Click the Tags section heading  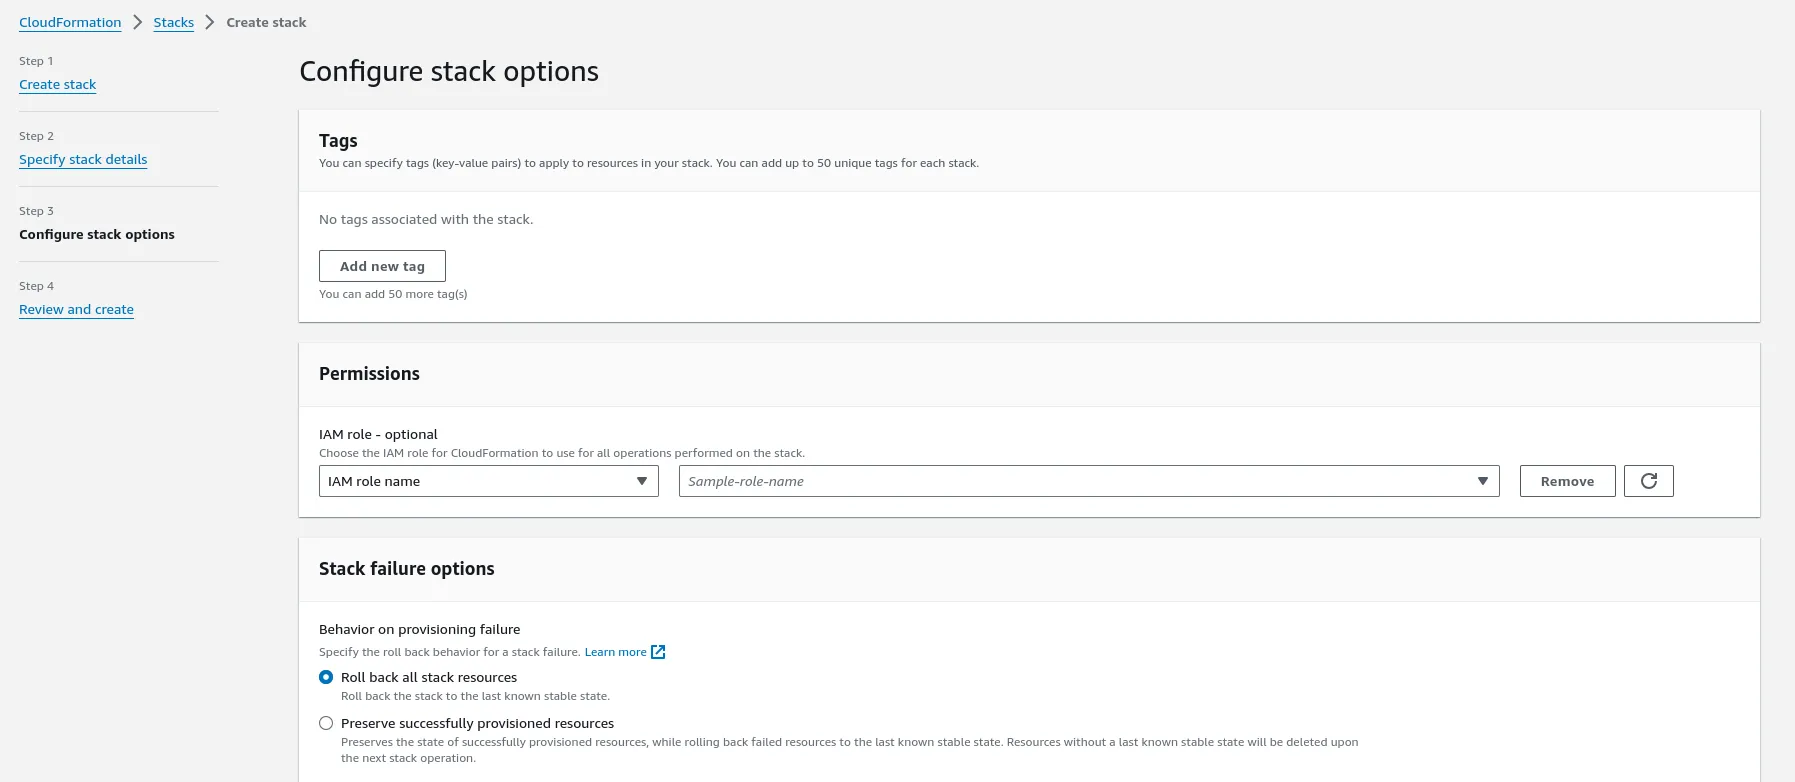tap(338, 141)
